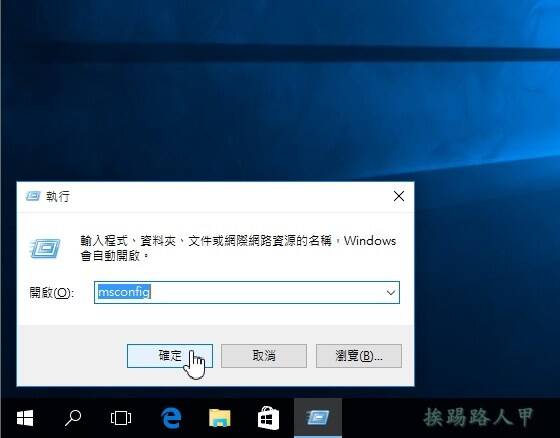Open the Microsoft Store taskbar icon
560x438 pixels.
[268, 418]
